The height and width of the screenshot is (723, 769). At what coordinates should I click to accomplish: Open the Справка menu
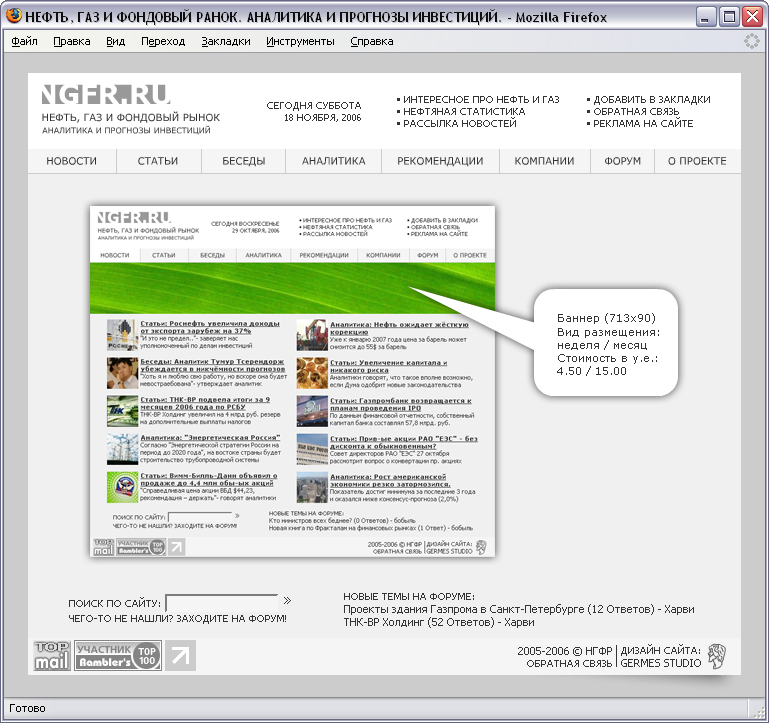pyautogui.click(x=372, y=41)
